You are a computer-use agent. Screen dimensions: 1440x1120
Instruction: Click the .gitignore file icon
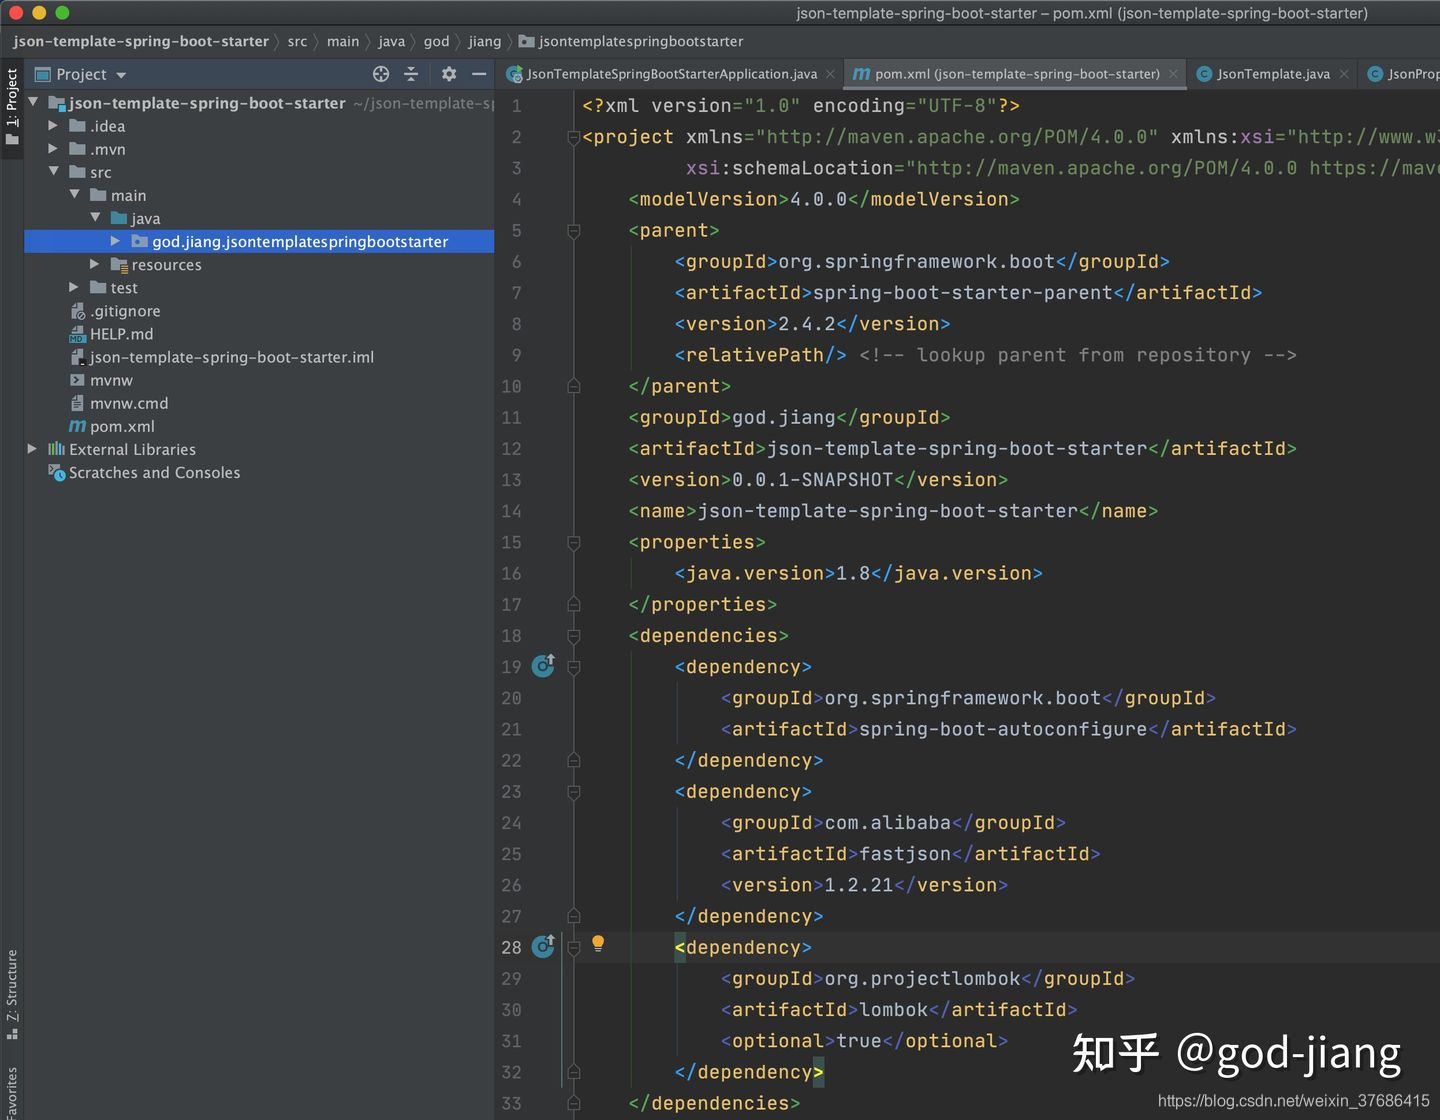77,311
